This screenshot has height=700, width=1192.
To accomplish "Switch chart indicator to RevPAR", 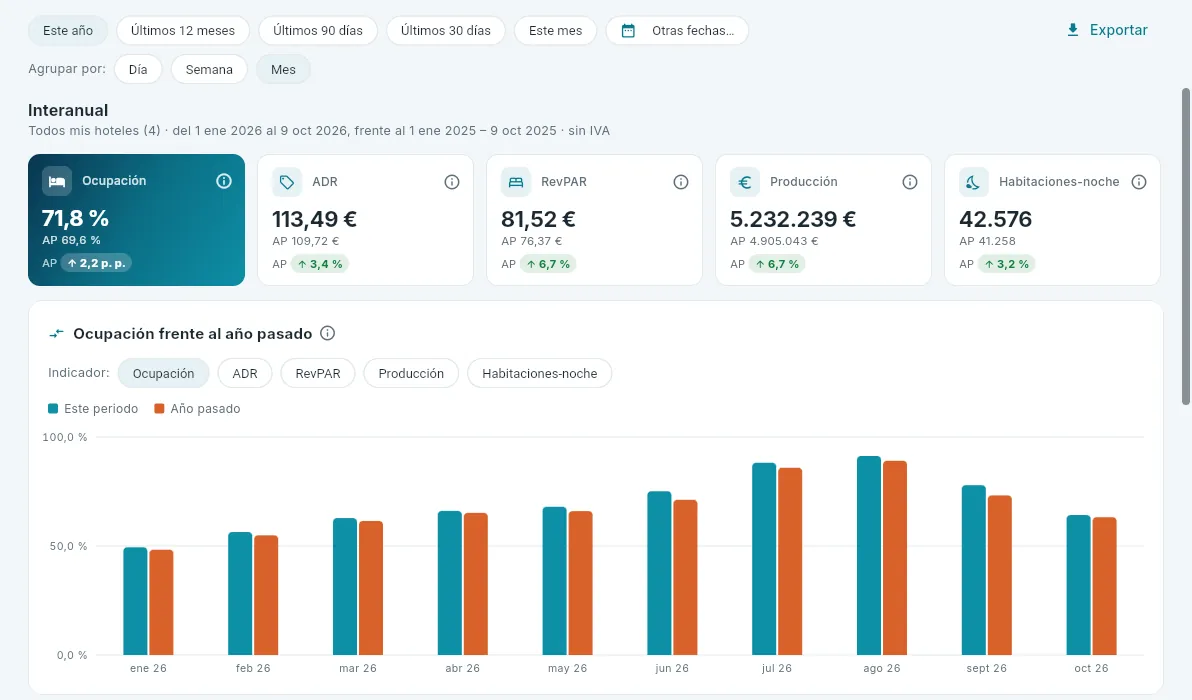I will click(318, 373).
